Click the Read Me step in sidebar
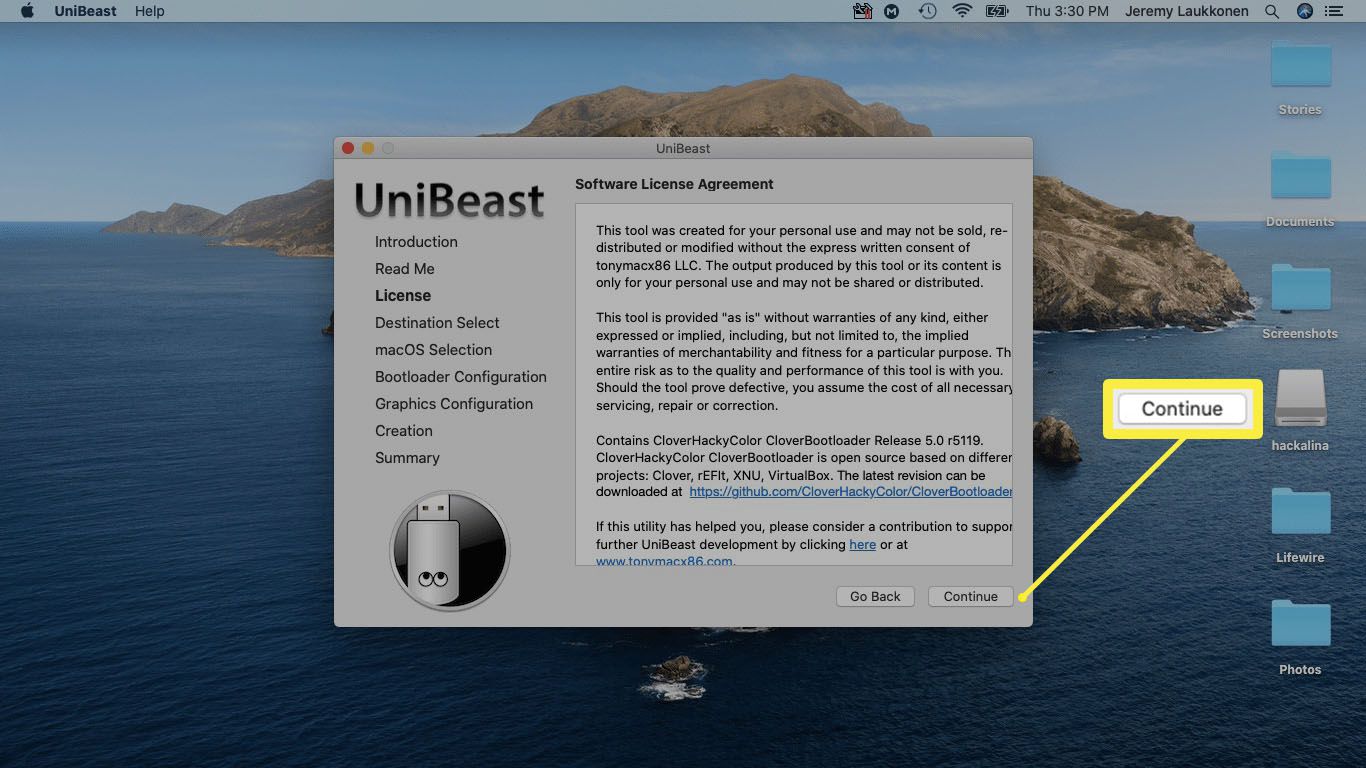The image size is (1366, 768). [404, 269]
